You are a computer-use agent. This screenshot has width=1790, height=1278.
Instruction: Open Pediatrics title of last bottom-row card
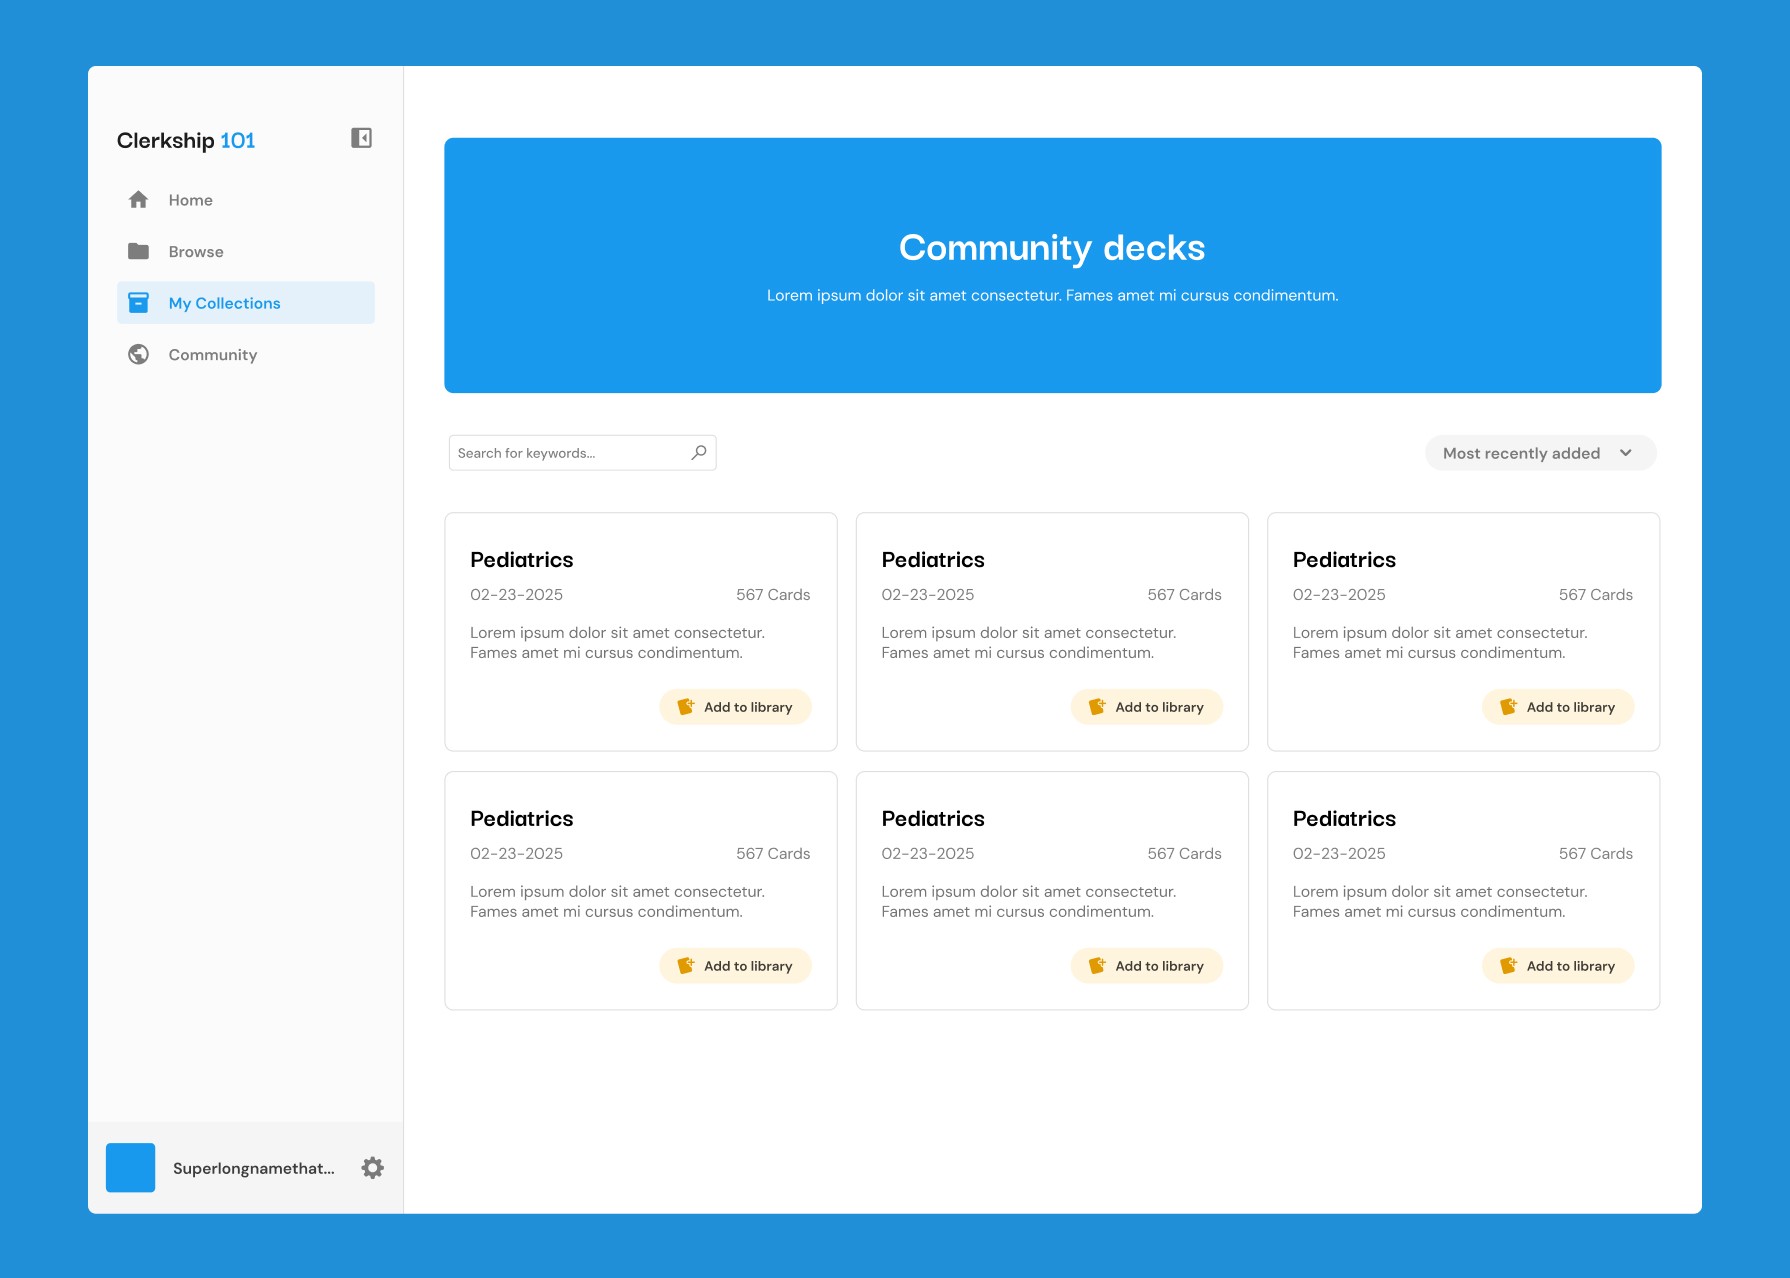[x=1344, y=819]
